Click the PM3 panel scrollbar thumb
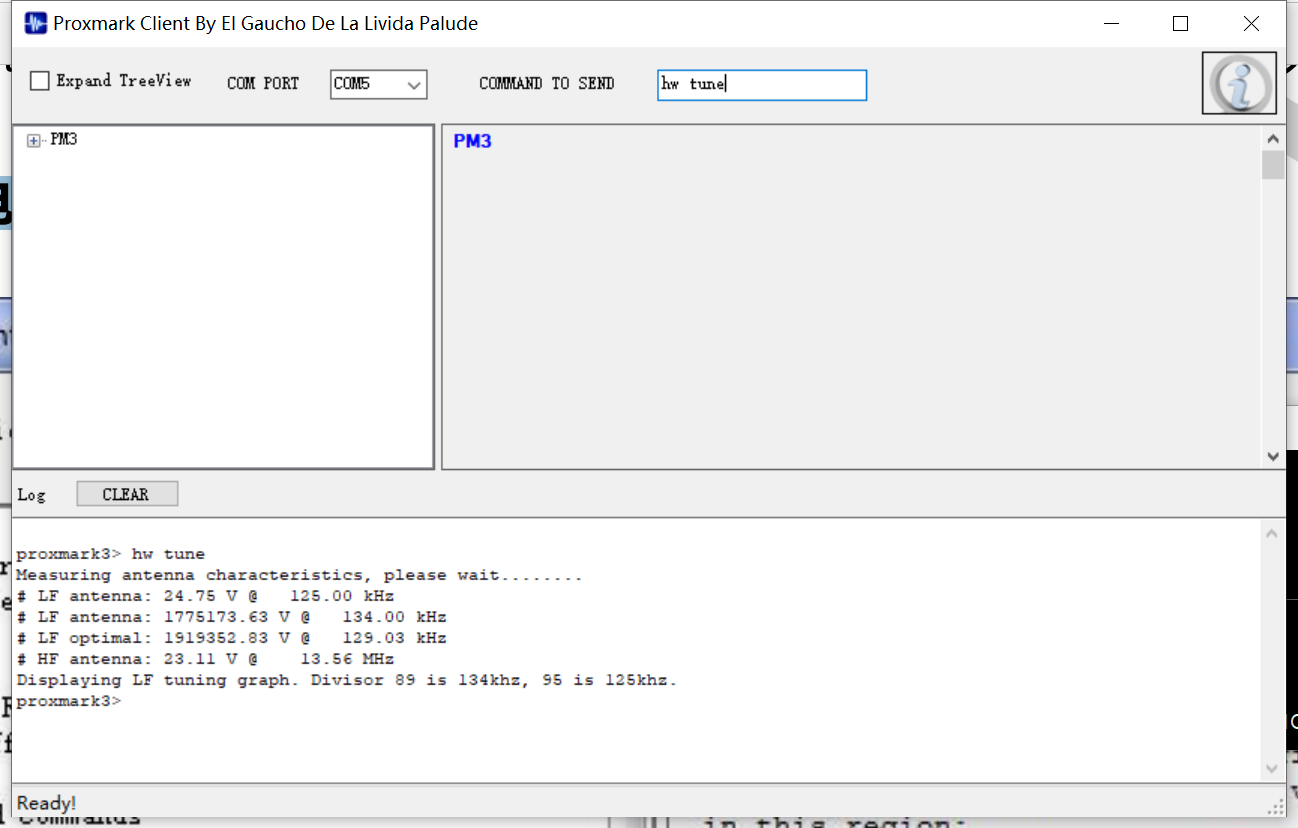This screenshot has width=1298, height=828. (x=1273, y=165)
